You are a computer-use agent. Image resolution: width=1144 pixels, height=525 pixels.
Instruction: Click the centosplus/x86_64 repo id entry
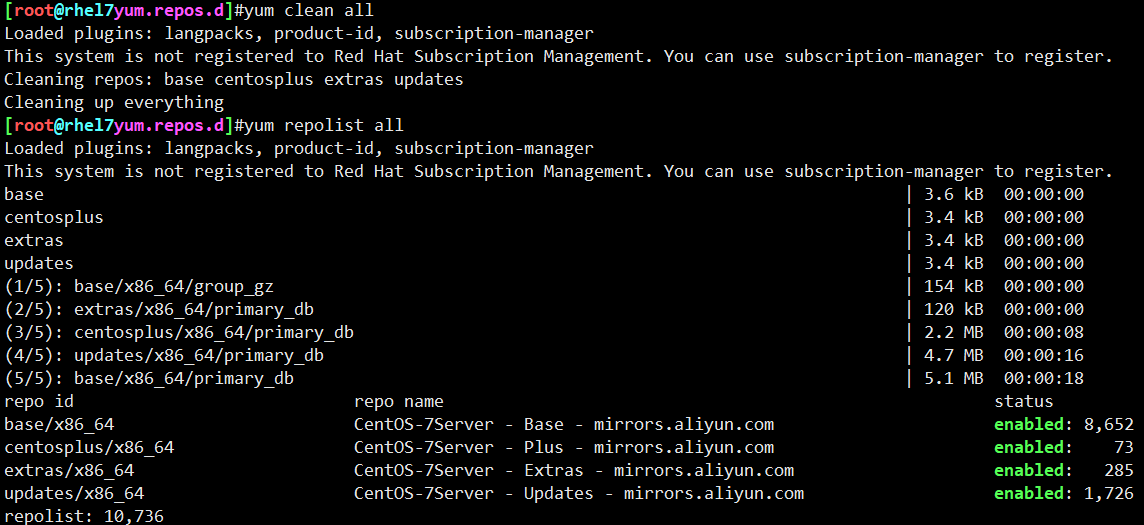click(89, 448)
